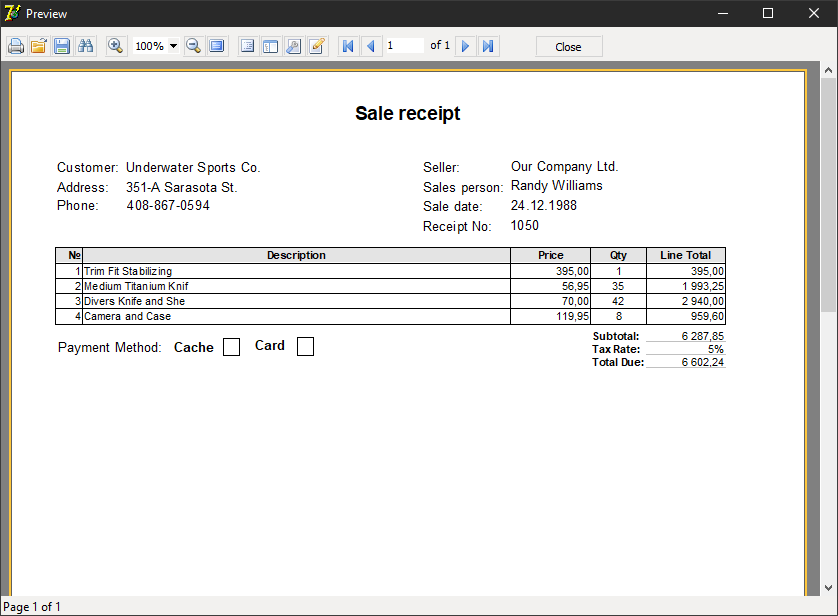
Task: Go to the previous page
Action: pos(371,46)
